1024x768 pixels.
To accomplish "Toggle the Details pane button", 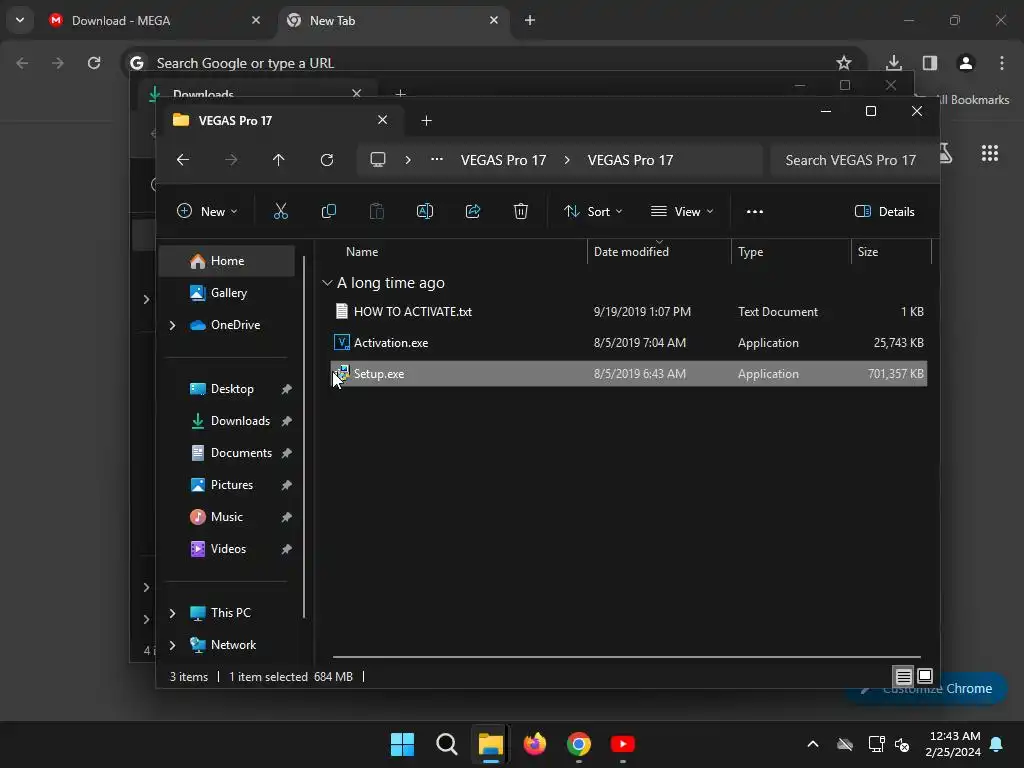I will (885, 212).
